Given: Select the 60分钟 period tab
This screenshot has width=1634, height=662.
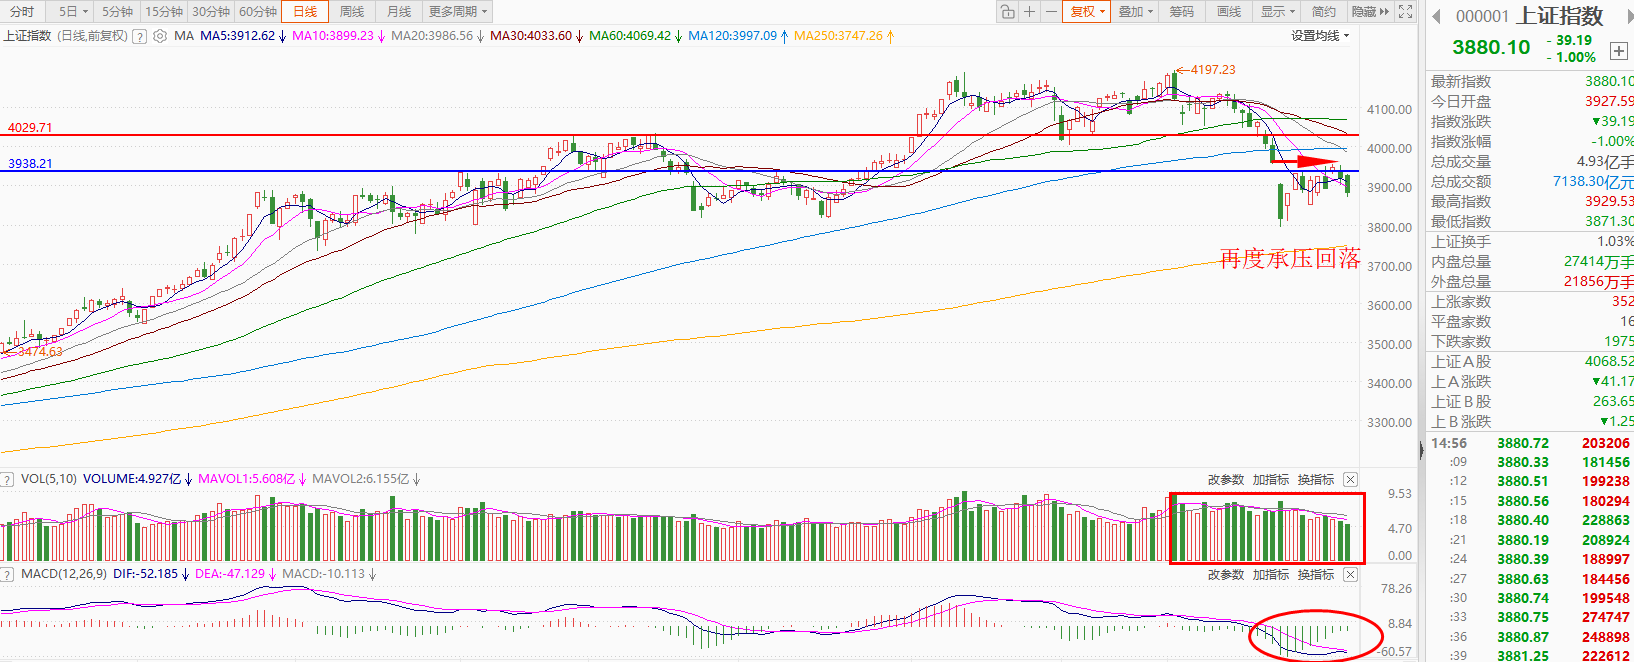Looking at the screenshot, I should [258, 12].
